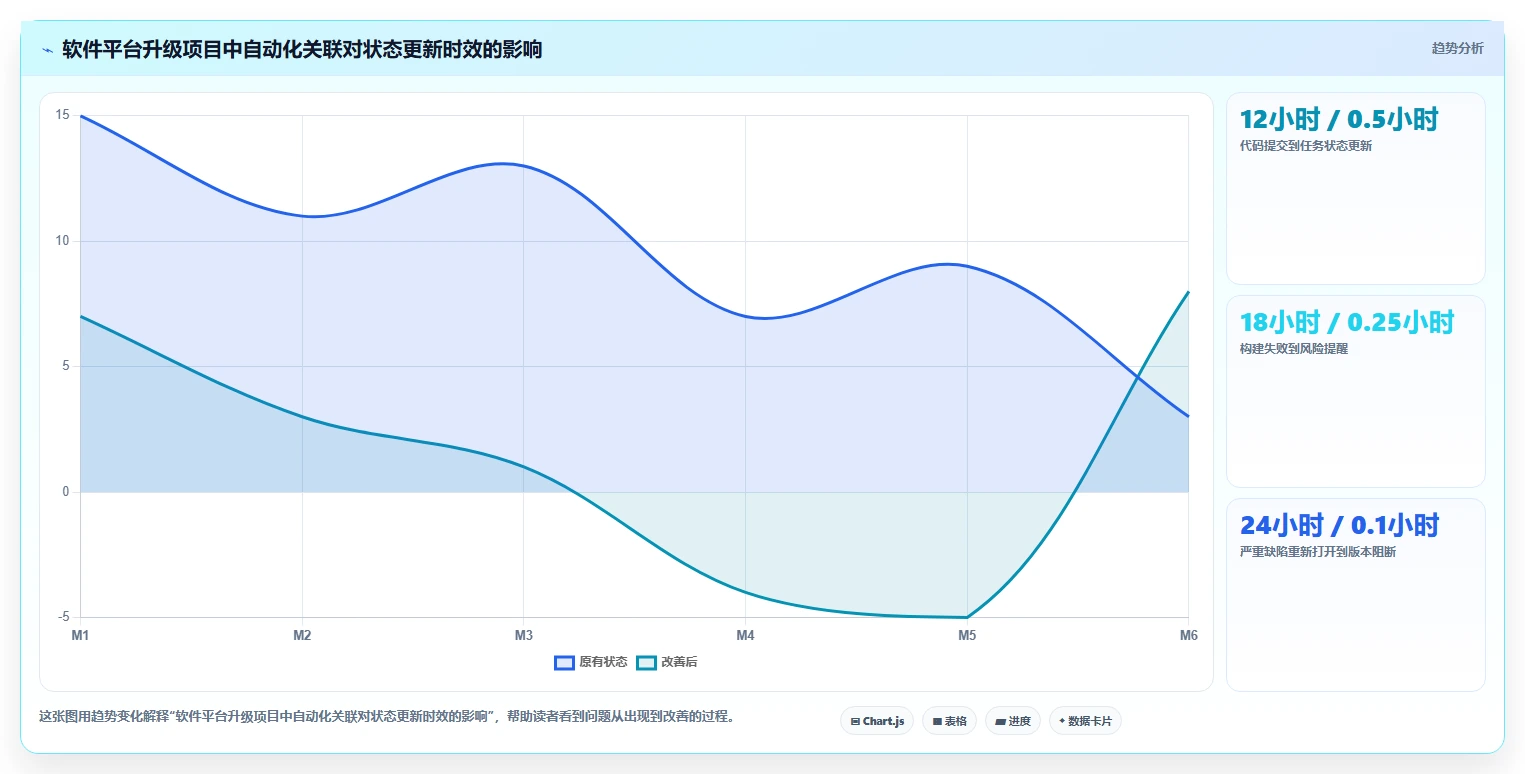The width and height of the screenshot is (1525, 774).
Task: Click the 原有状态 starting point at M1
Action: [81, 116]
